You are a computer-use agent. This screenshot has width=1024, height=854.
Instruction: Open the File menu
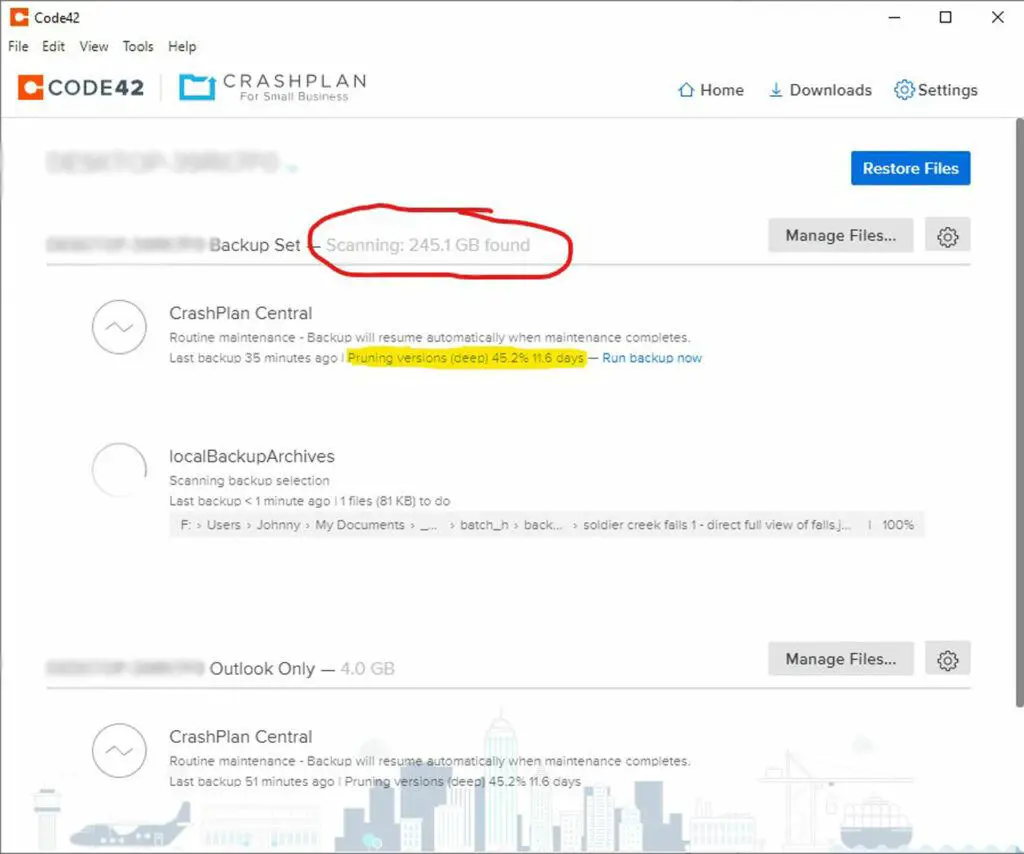18,46
